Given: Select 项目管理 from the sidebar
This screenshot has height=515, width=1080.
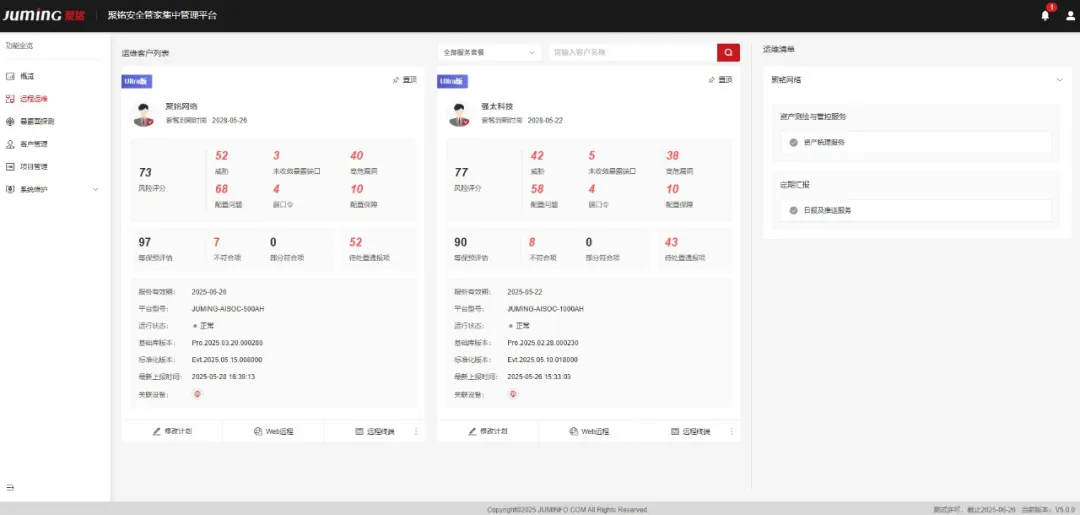Looking at the screenshot, I should tap(33, 167).
